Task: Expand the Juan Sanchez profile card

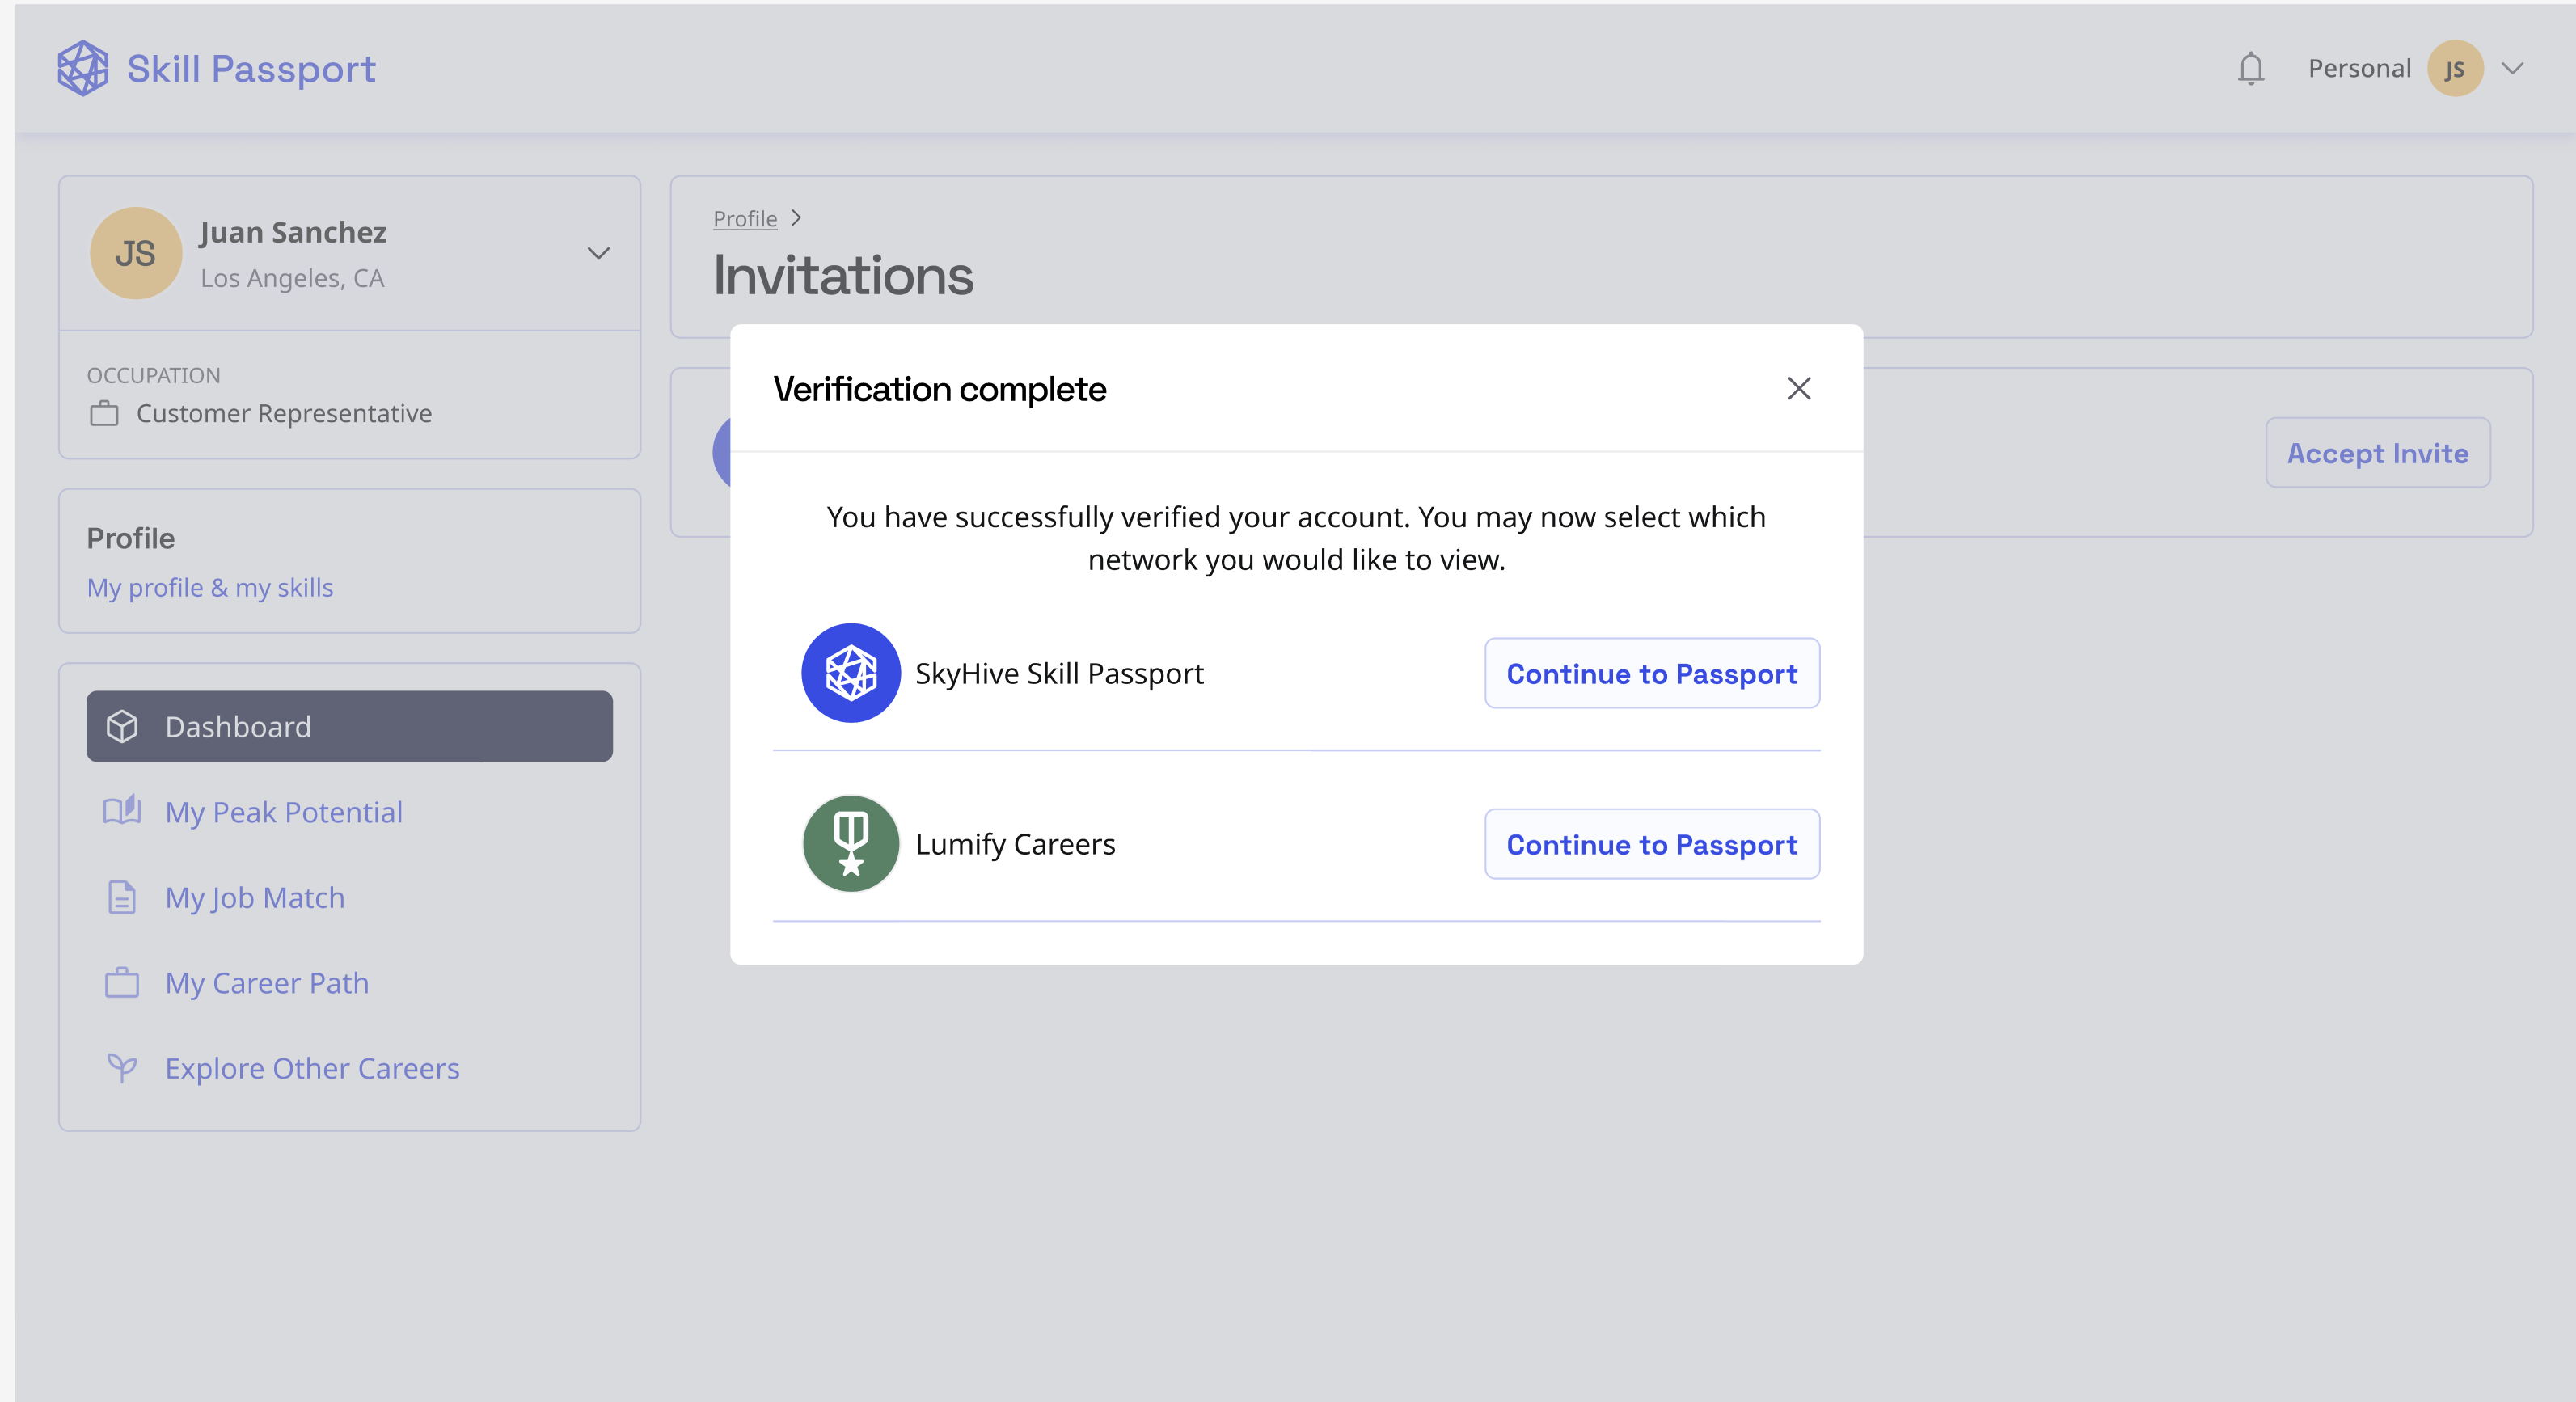Action: pos(597,253)
